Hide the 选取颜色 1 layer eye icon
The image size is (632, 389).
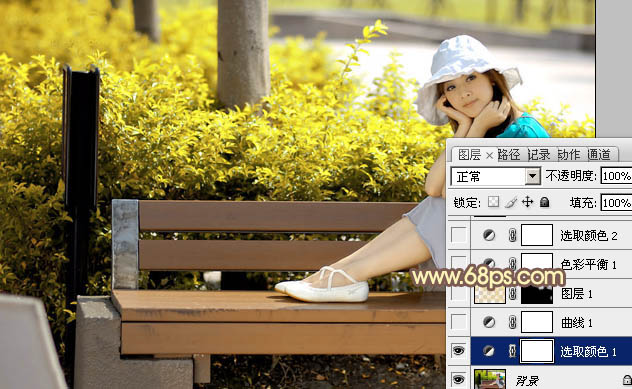(x=459, y=351)
